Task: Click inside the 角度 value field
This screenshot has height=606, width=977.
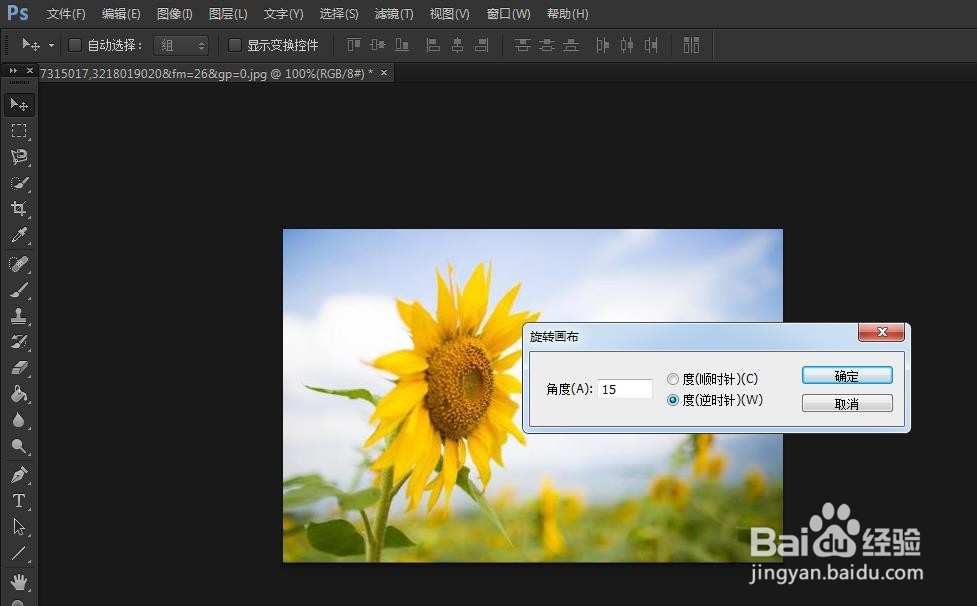Action: [624, 388]
